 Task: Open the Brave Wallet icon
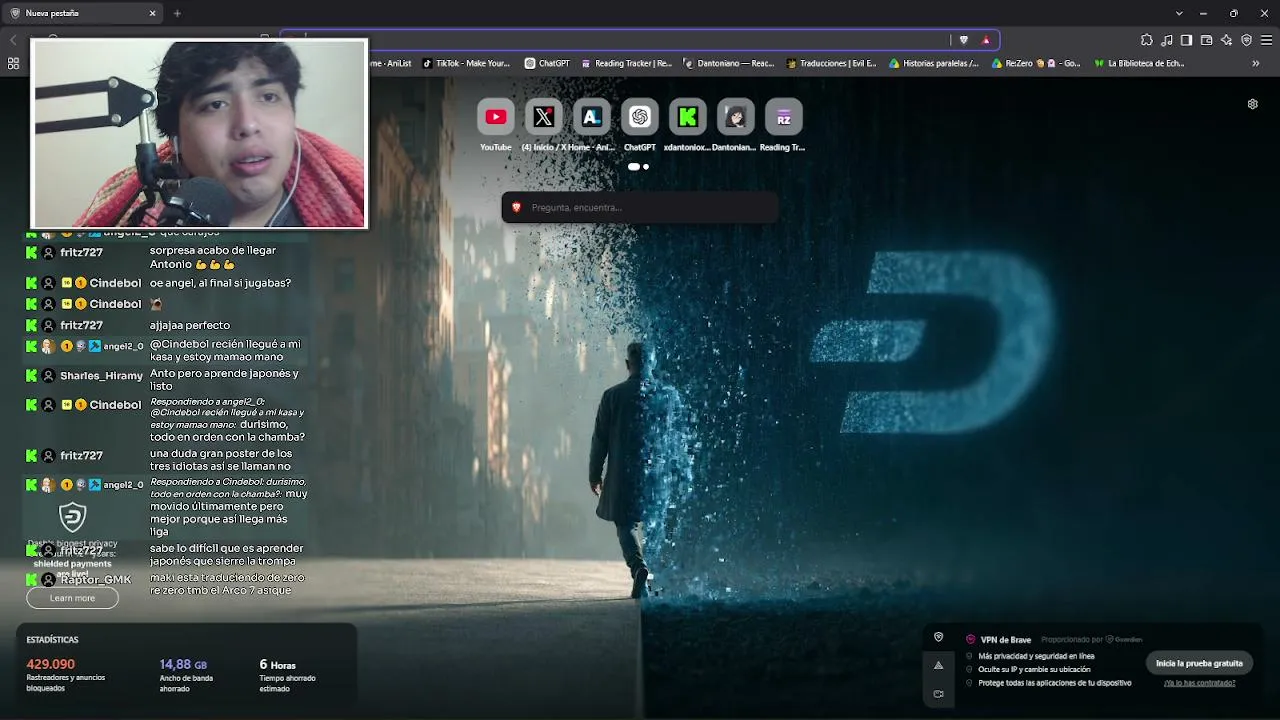pos(1206,40)
